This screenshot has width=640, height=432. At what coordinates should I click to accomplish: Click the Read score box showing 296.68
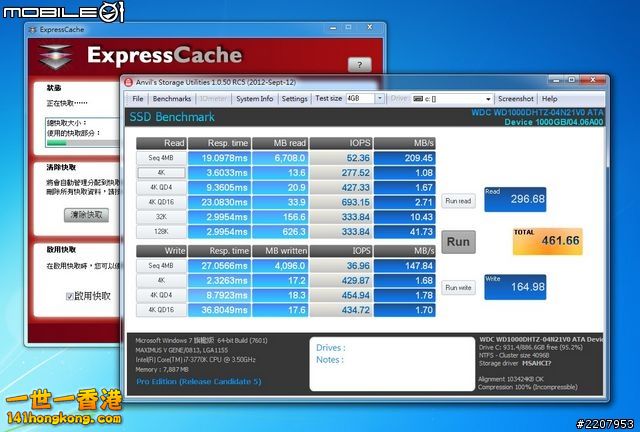pos(516,199)
